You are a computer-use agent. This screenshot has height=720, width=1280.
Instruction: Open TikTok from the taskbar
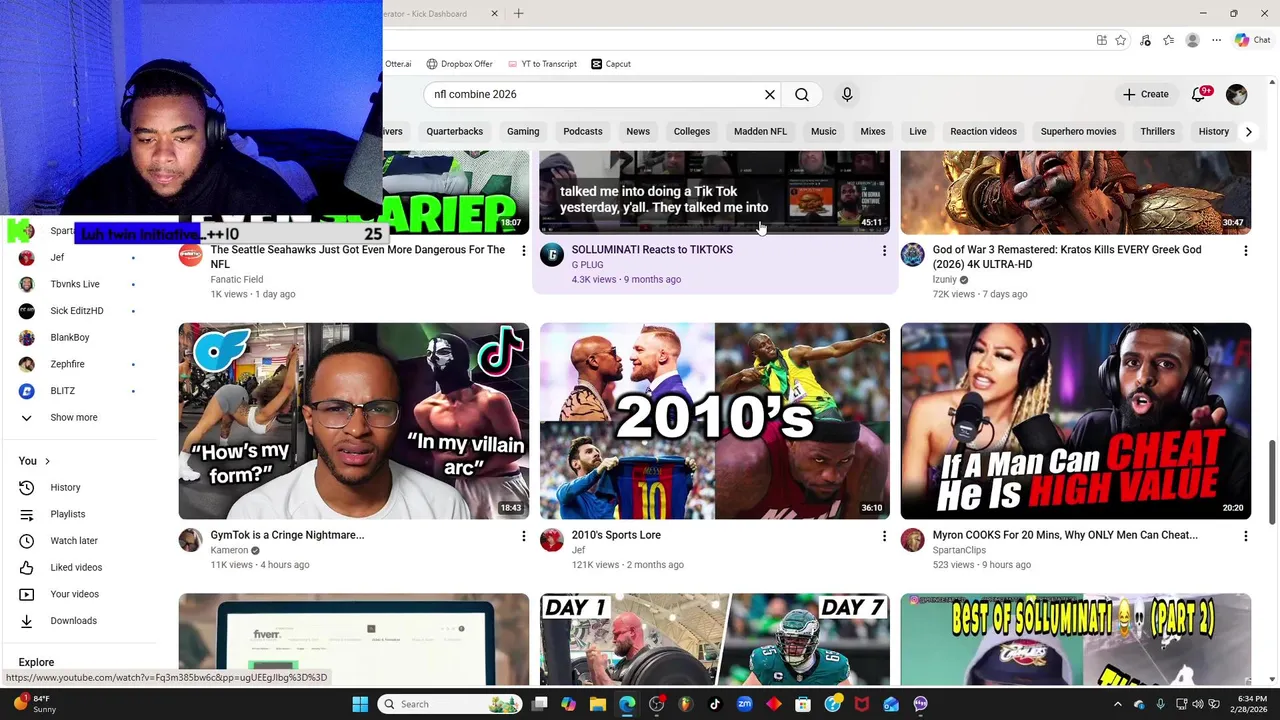click(715, 704)
